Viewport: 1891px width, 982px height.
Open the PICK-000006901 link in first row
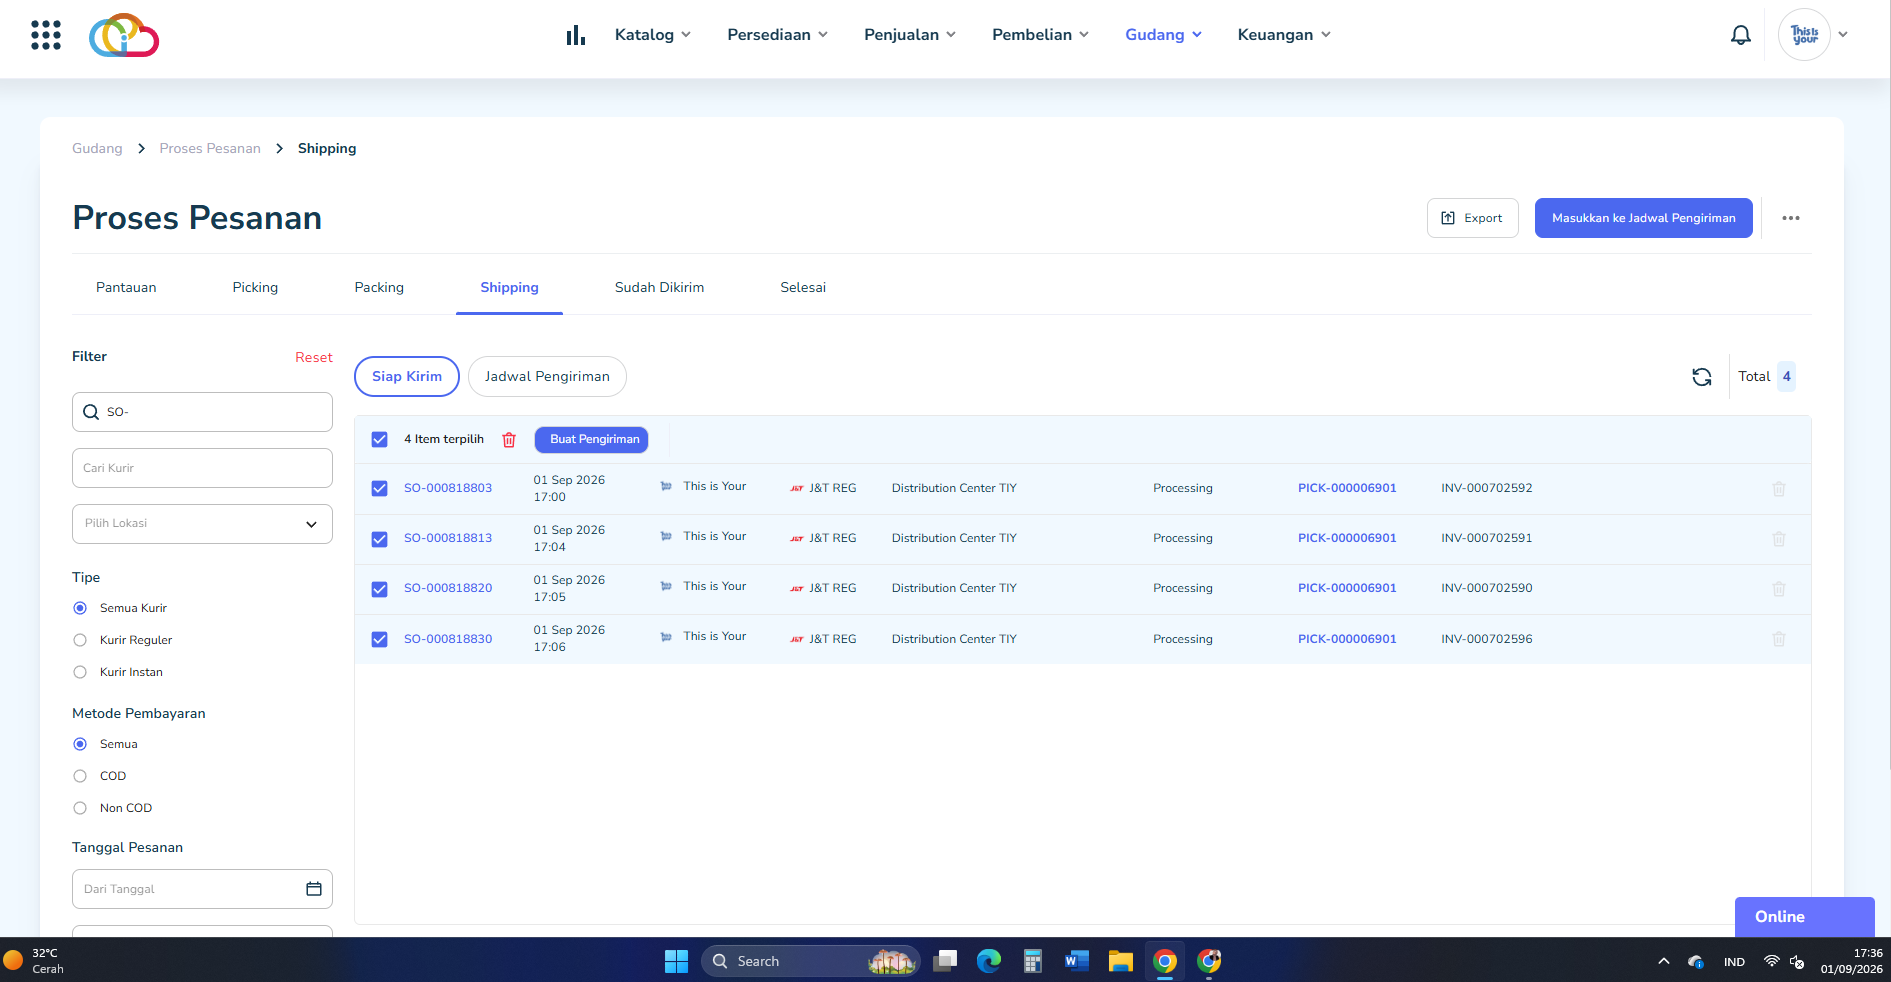click(x=1347, y=489)
